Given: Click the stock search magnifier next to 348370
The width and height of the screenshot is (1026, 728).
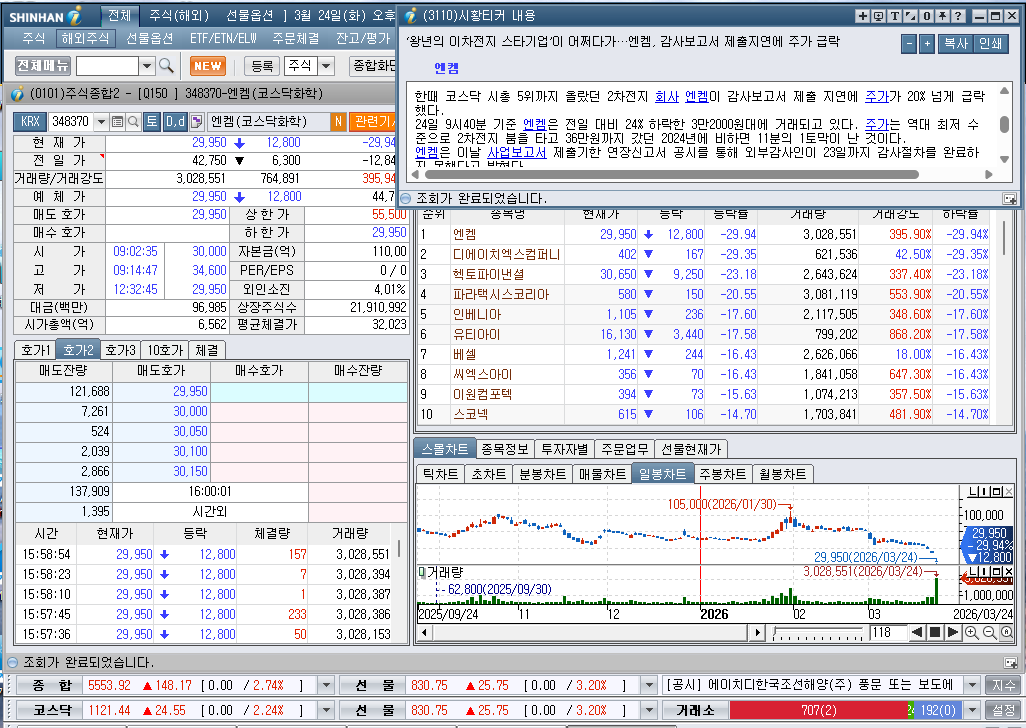Looking at the screenshot, I should click(133, 122).
